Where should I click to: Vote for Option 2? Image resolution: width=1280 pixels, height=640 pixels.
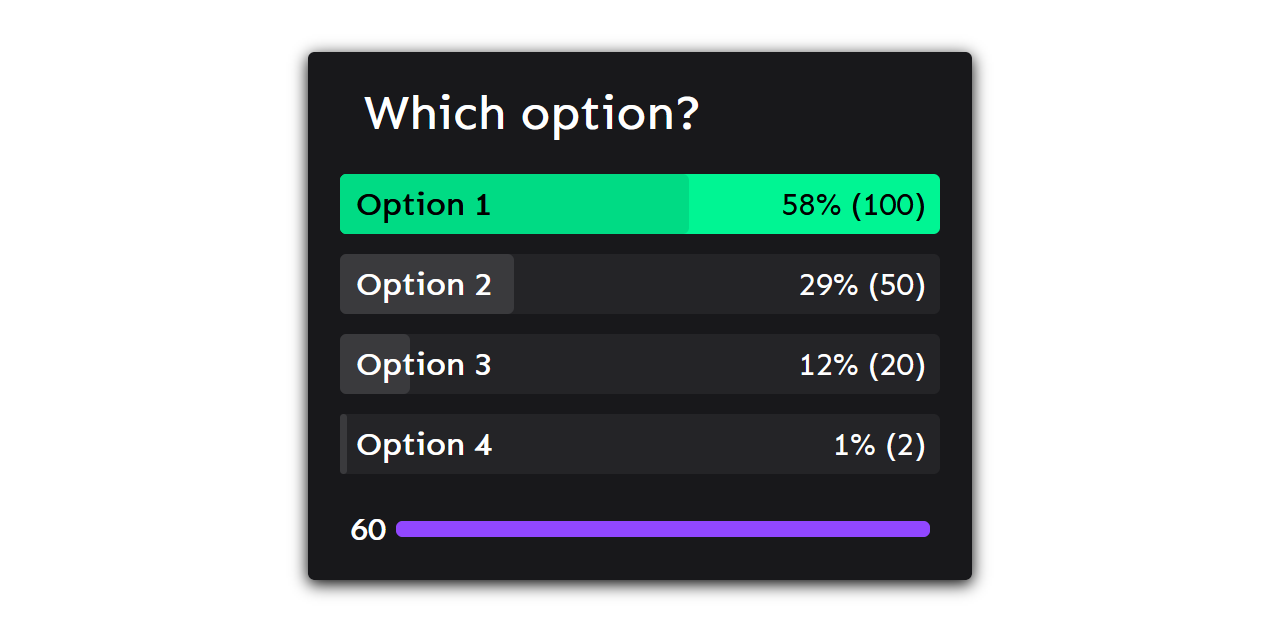640,284
